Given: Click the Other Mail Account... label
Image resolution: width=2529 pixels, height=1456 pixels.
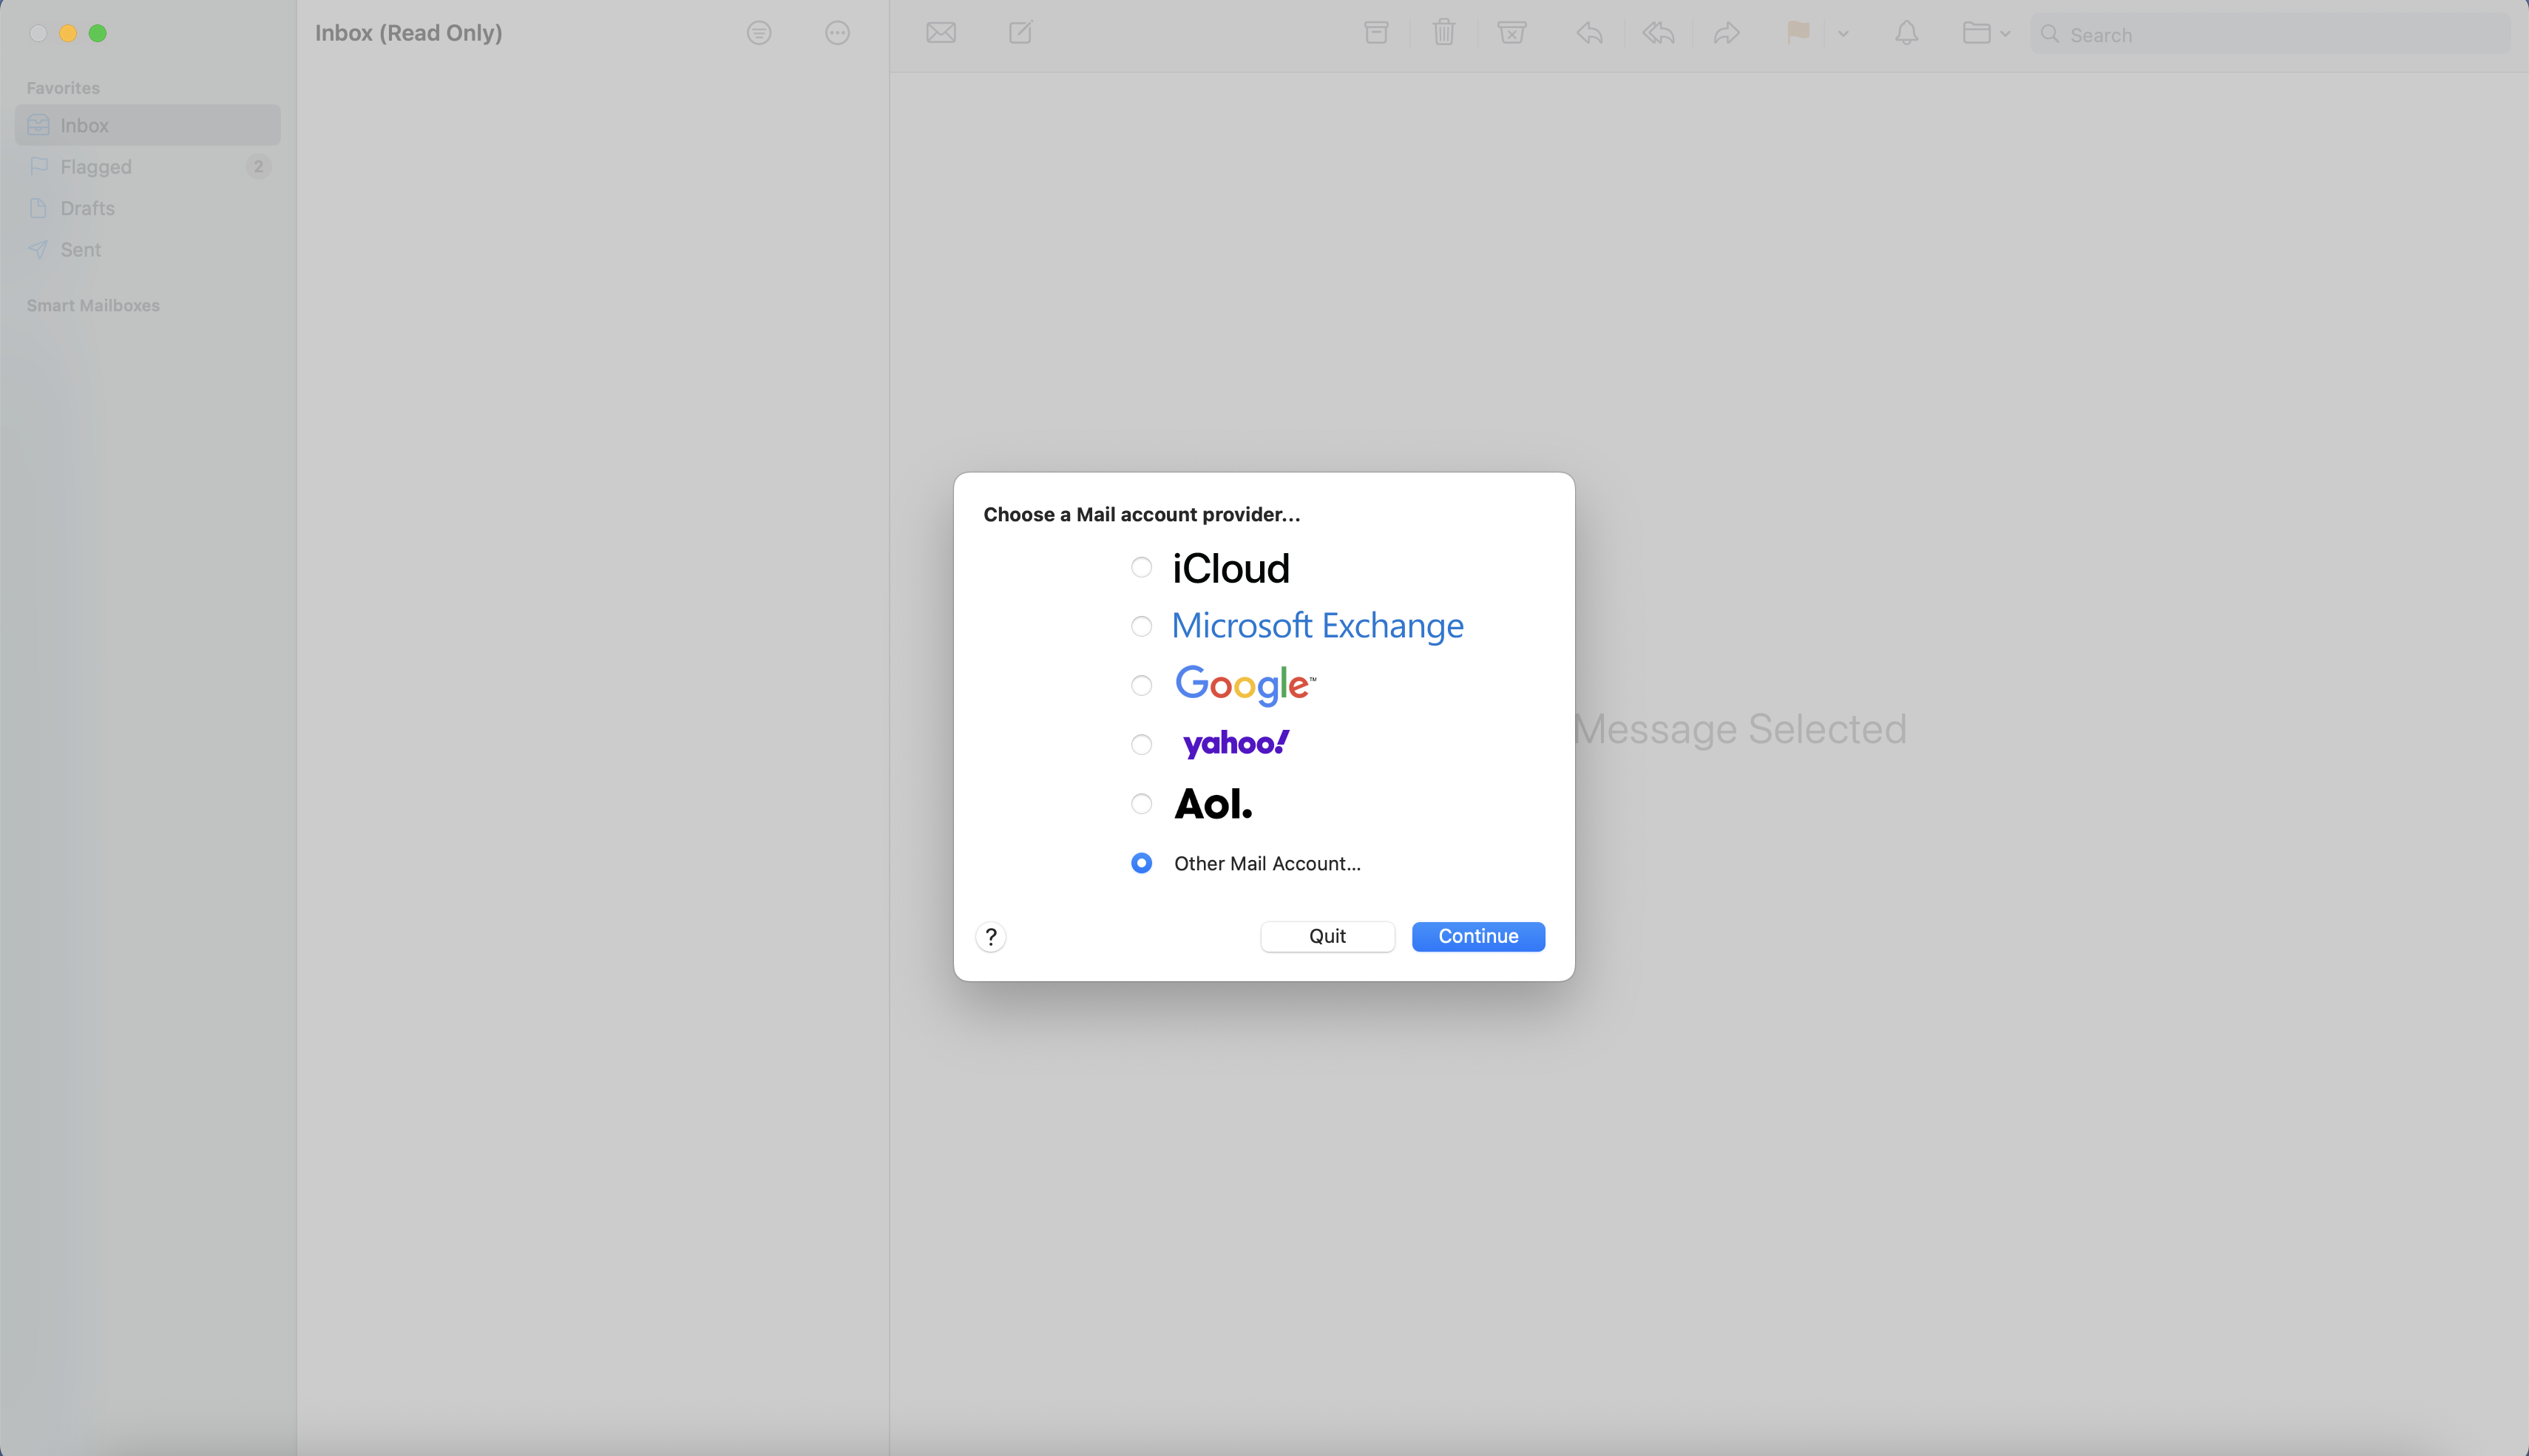Looking at the screenshot, I should 1267,863.
